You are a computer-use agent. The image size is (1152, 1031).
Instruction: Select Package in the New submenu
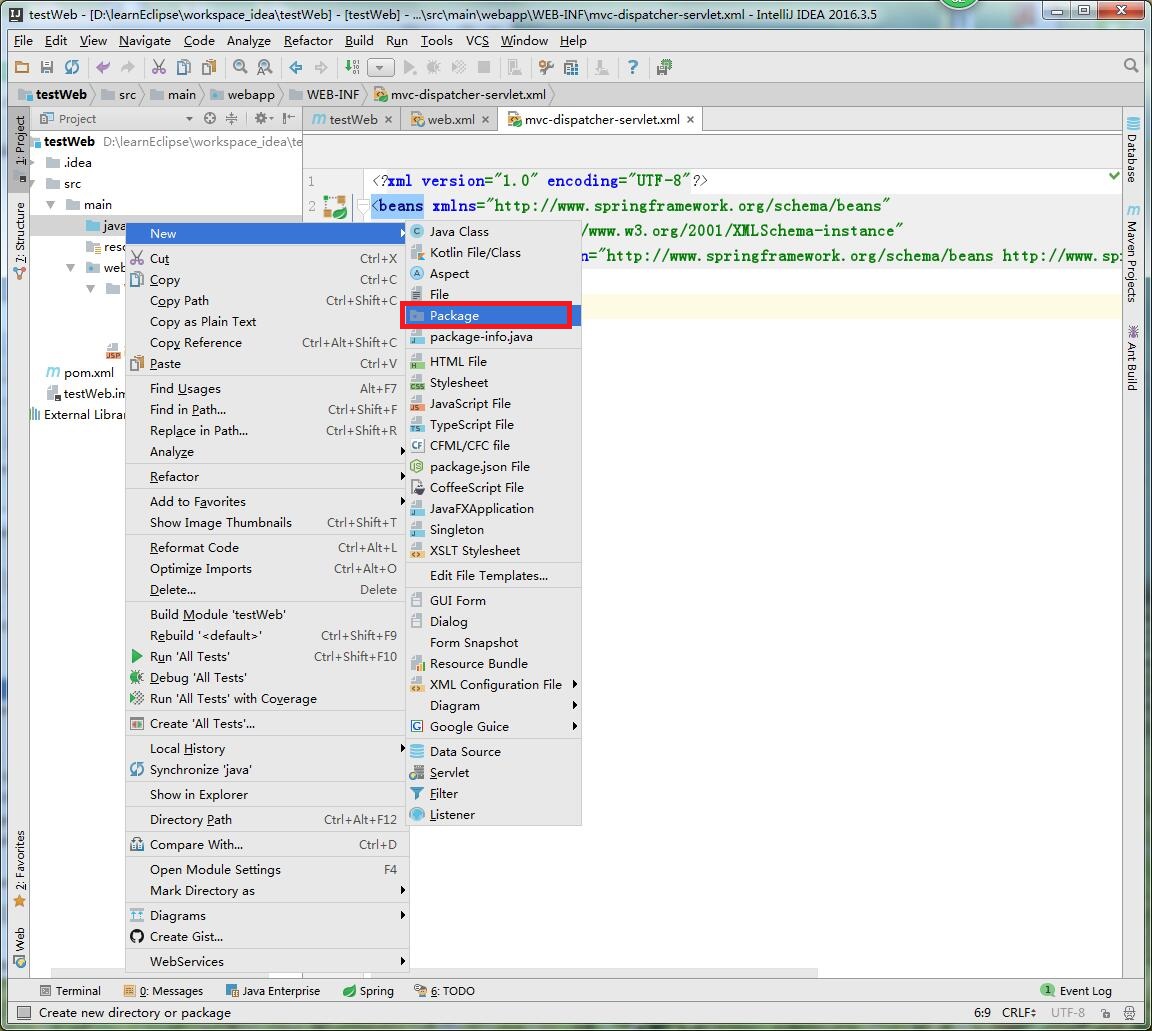tap(493, 315)
